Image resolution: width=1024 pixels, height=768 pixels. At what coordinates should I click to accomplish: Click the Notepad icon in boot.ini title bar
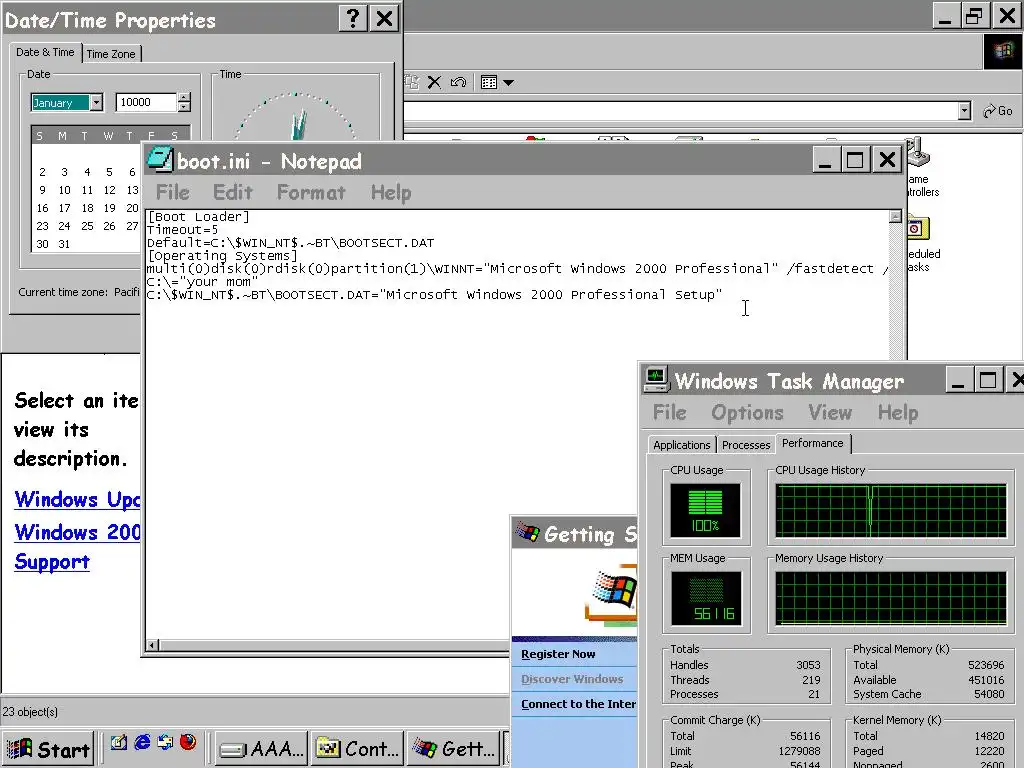(x=159, y=160)
